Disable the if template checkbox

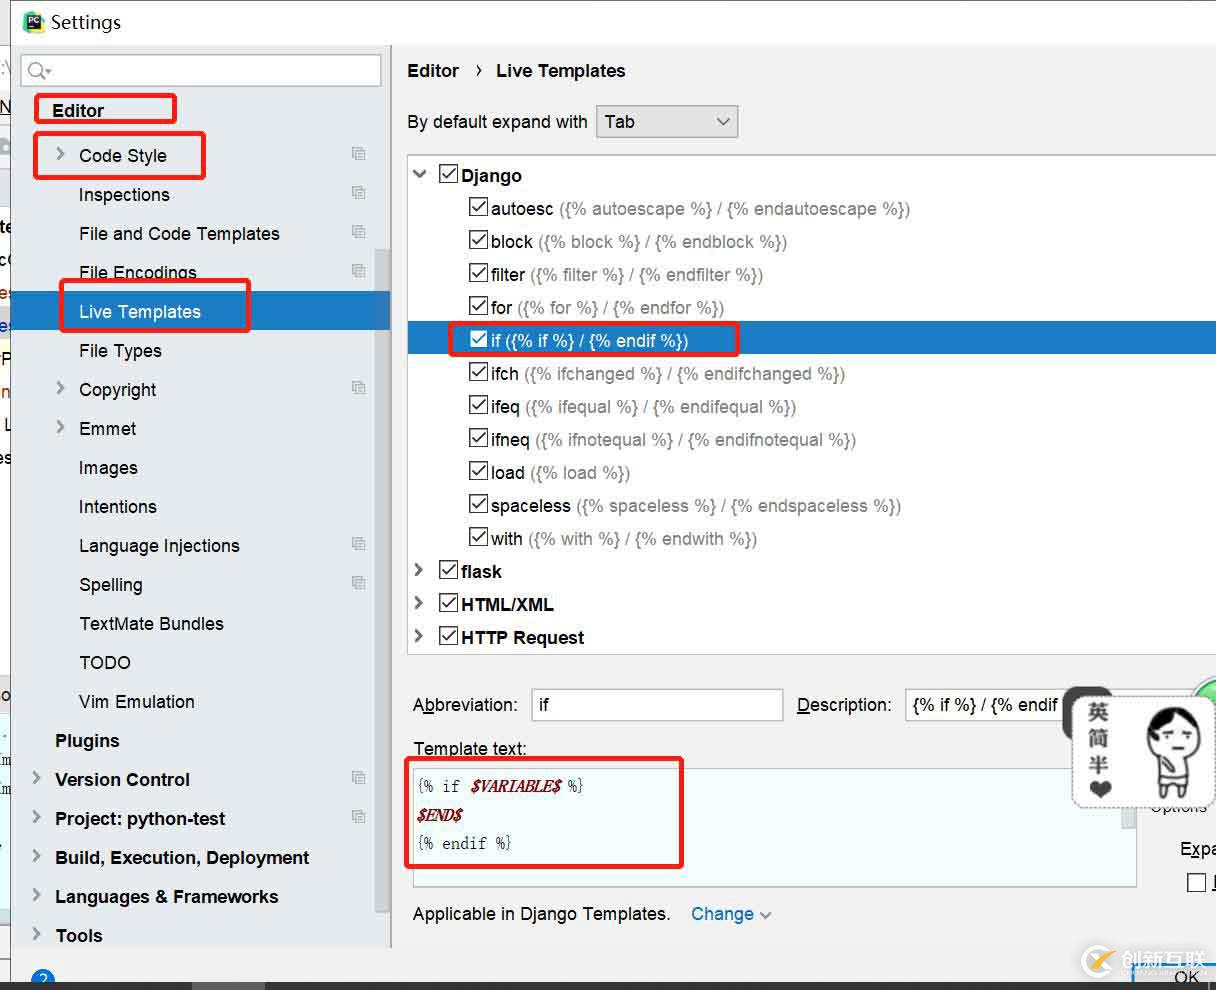[478, 340]
